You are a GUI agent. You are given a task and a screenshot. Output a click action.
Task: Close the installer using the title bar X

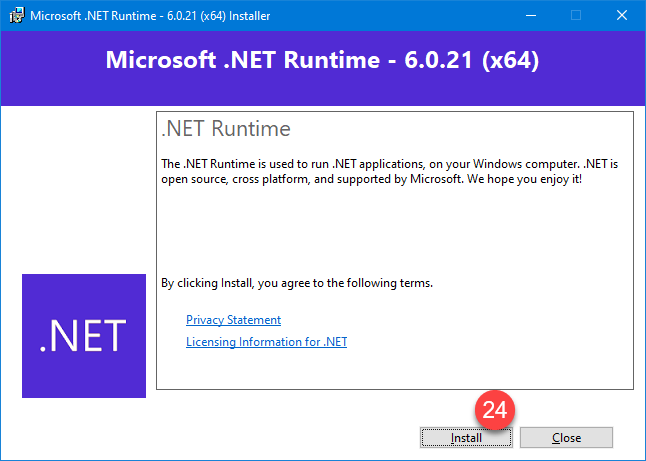click(x=622, y=16)
